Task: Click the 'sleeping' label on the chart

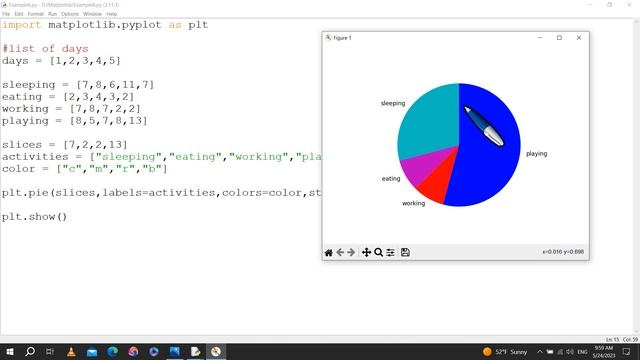Action: pos(393,103)
